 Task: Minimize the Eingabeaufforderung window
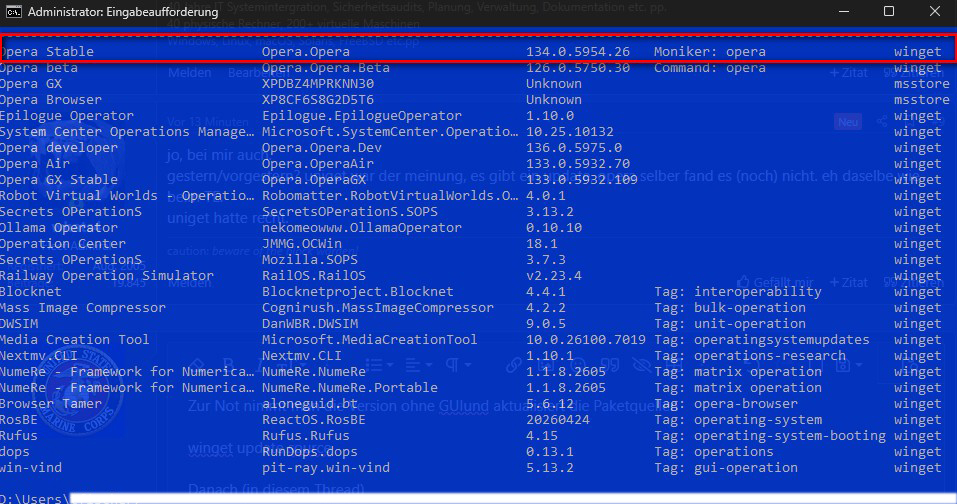844,12
